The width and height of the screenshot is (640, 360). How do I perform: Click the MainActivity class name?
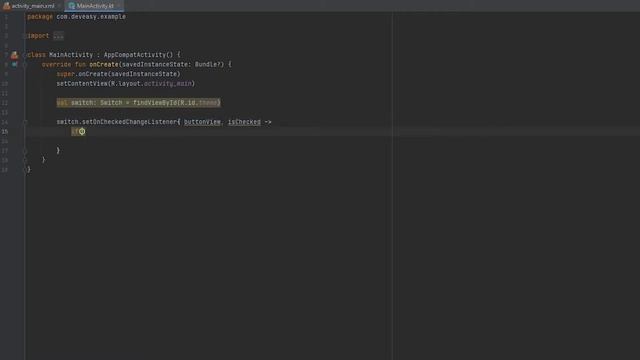(x=71, y=55)
